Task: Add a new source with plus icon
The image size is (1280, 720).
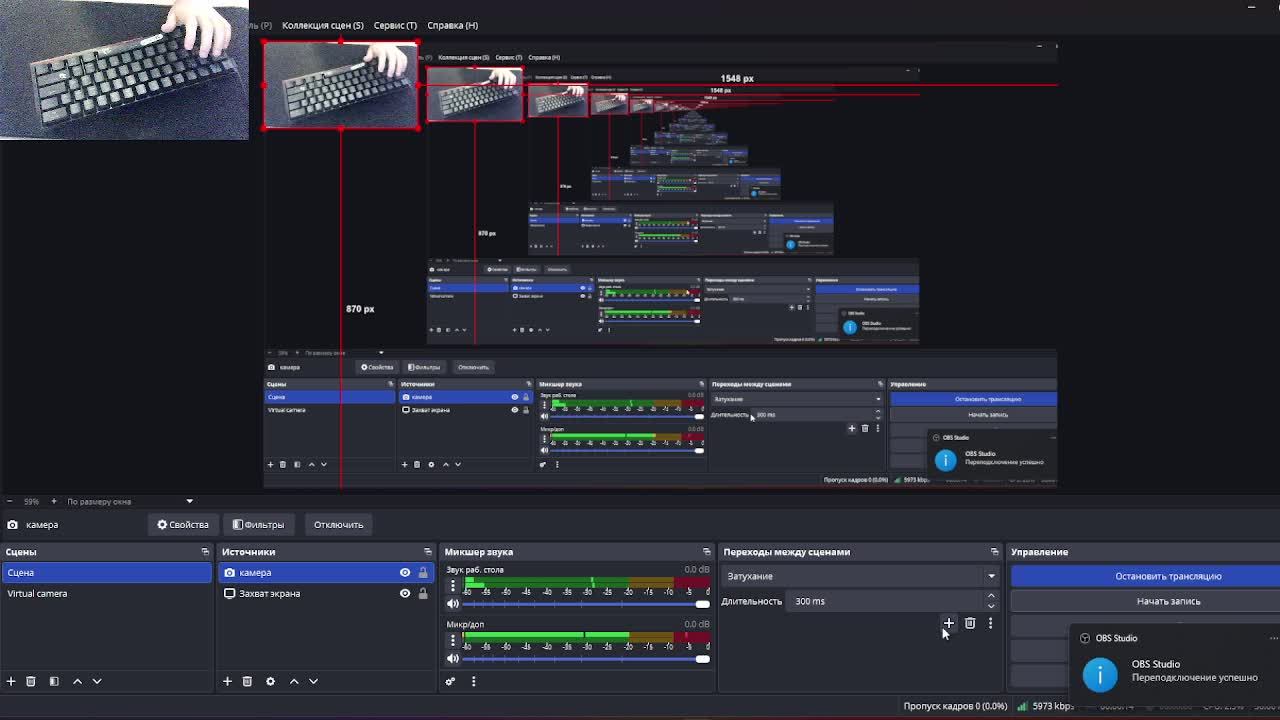Action: (227, 681)
